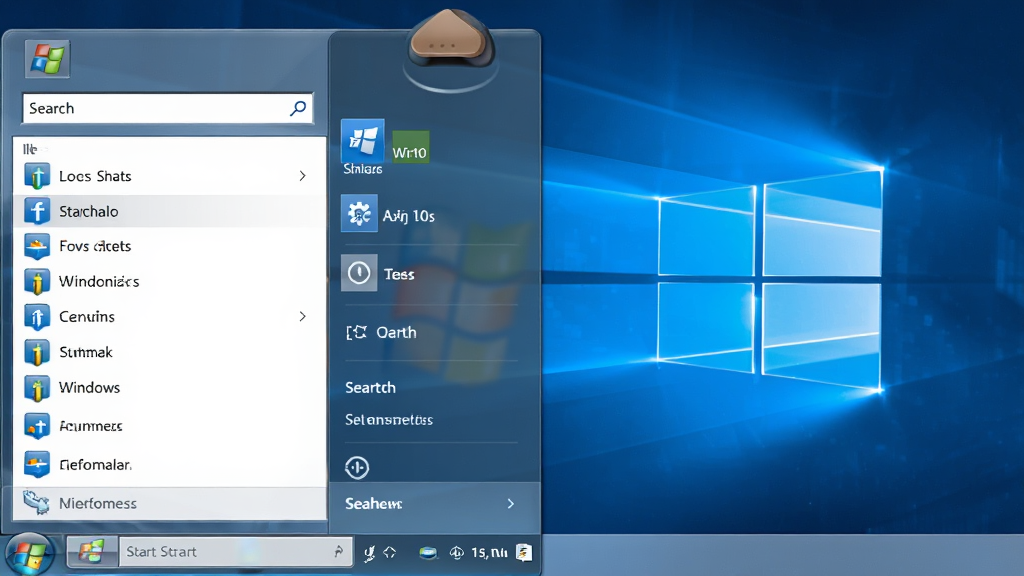1024x576 pixels.
Task: Click the diamond arrows tray icon
Action: point(390,552)
